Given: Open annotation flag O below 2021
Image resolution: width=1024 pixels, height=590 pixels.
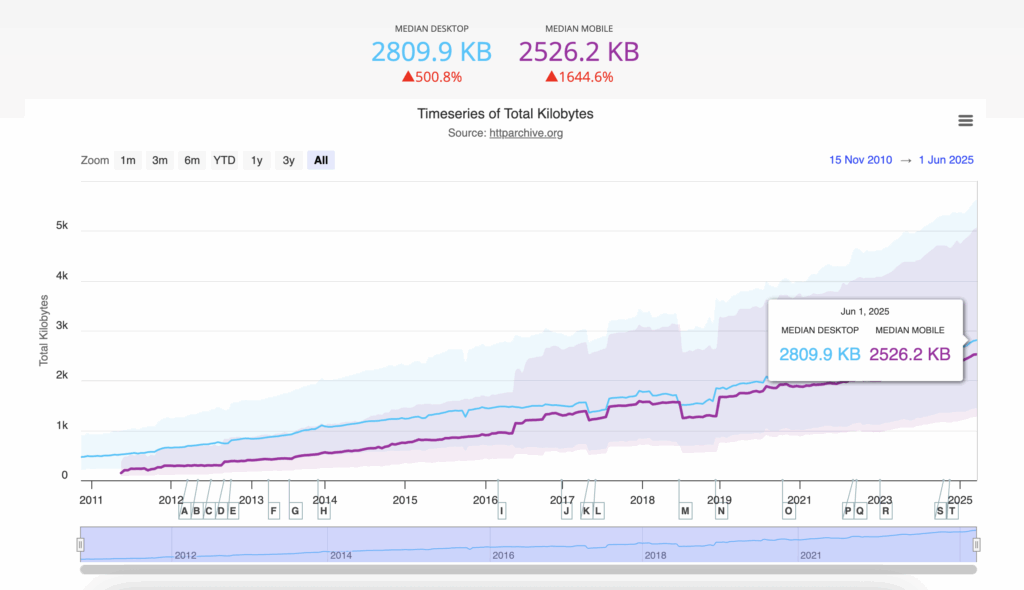Looking at the screenshot, I should (x=789, y=510).
